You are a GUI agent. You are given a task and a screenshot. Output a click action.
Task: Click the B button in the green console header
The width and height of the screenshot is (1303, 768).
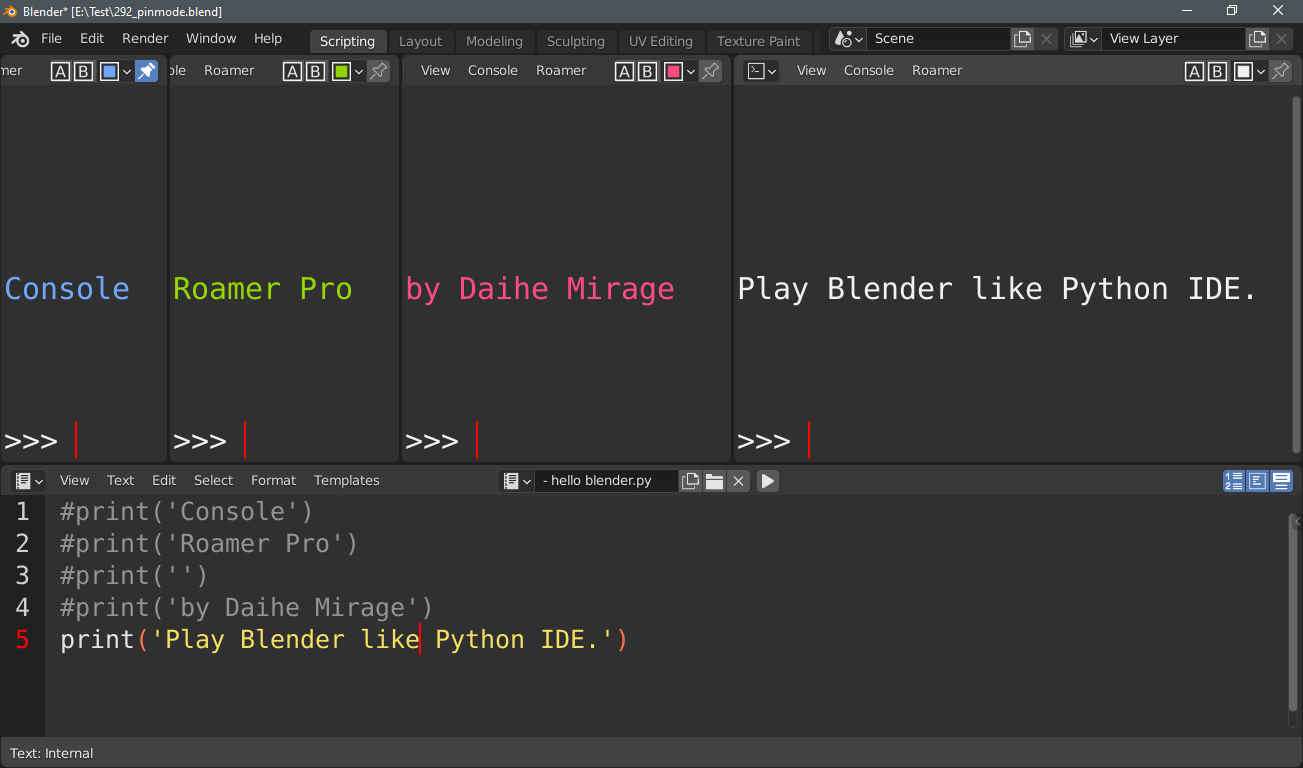(316, 71)
